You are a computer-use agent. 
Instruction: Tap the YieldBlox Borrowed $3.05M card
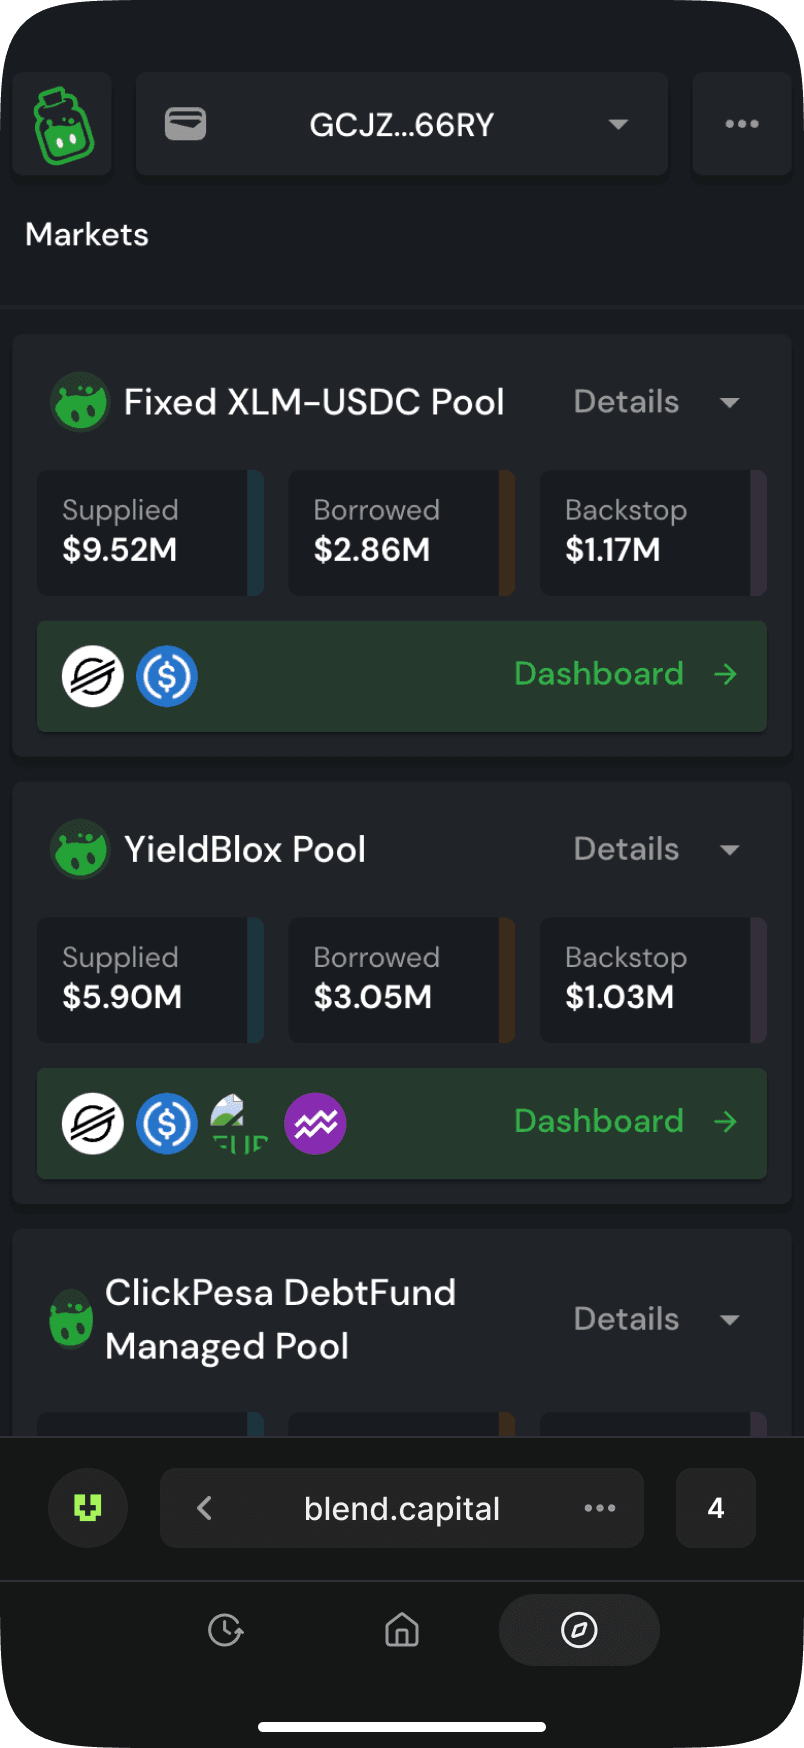point(401,979)
